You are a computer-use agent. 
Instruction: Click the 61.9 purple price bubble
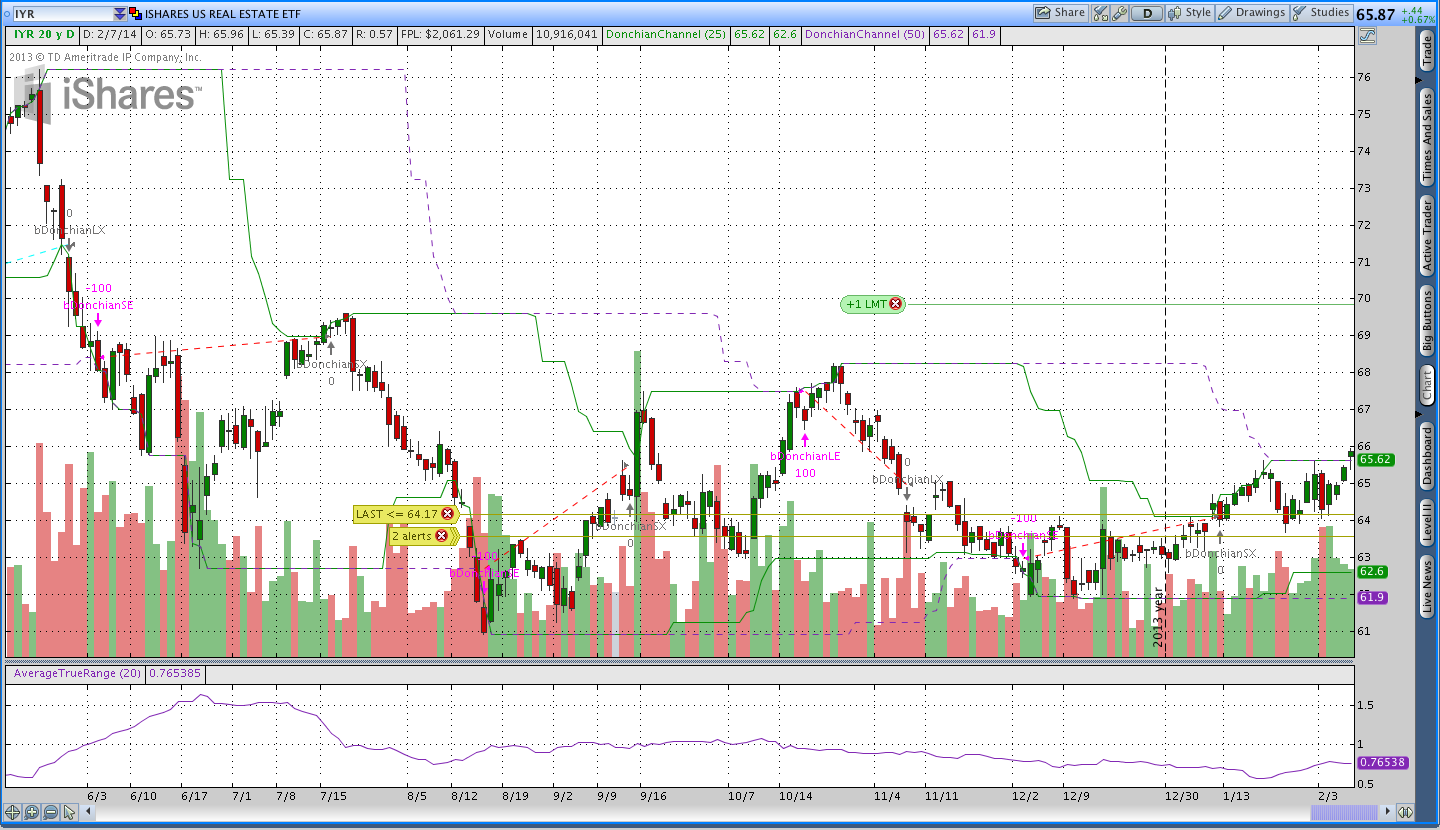coord(1372,597)
